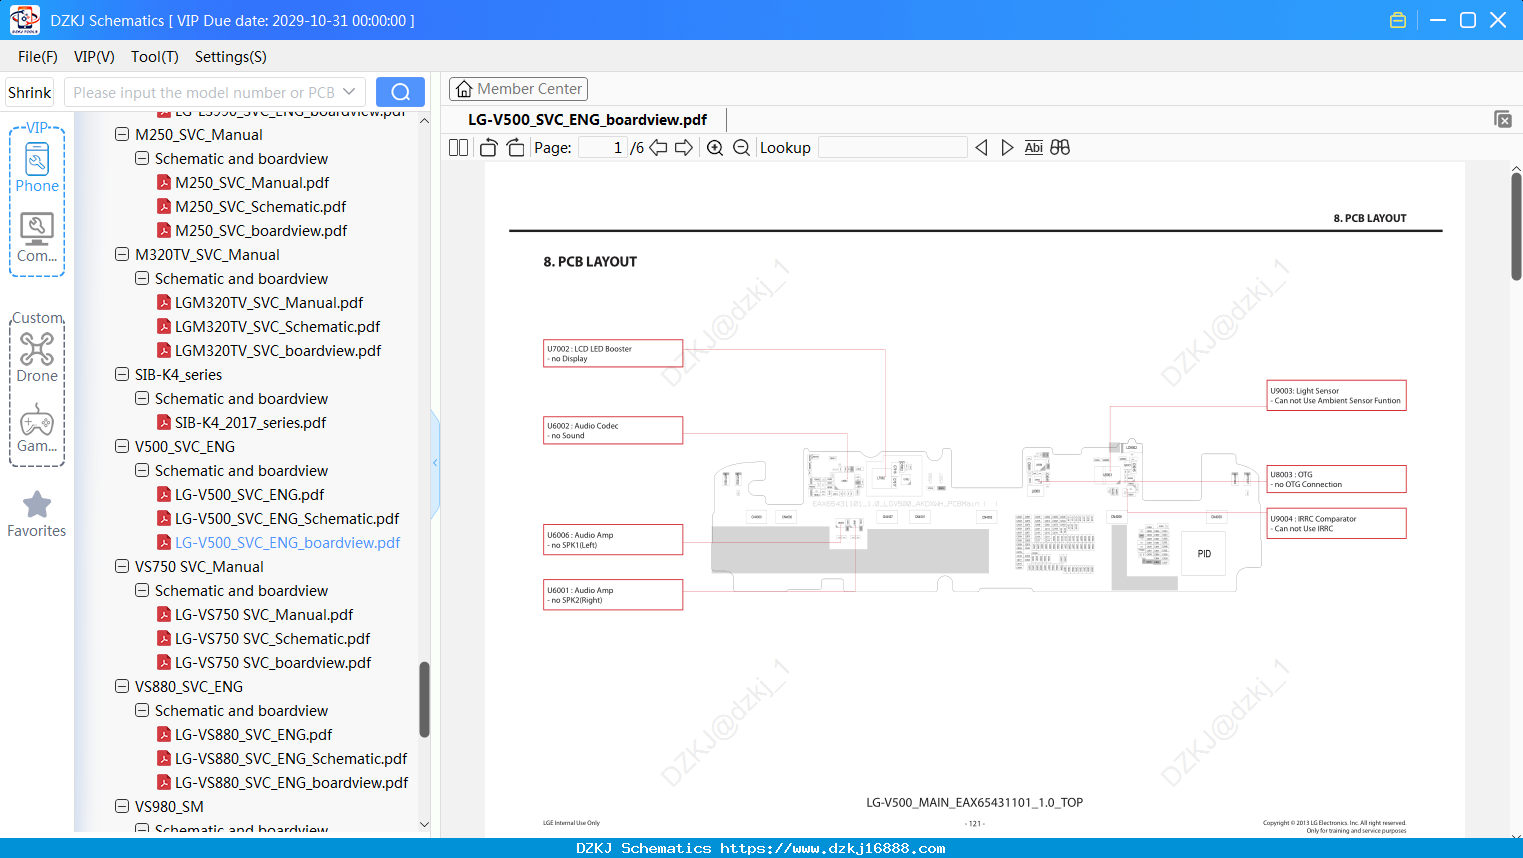Collapse Schematic and boardview under M320TV_SVC_Manual
1523x858 pixels.
[142, 278]
